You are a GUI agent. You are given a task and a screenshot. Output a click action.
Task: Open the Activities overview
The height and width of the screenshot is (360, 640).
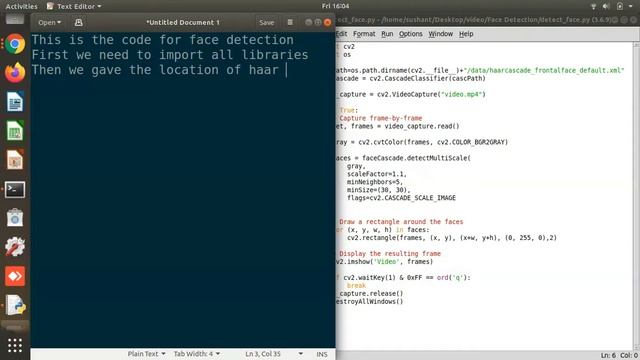click(21, 6)
